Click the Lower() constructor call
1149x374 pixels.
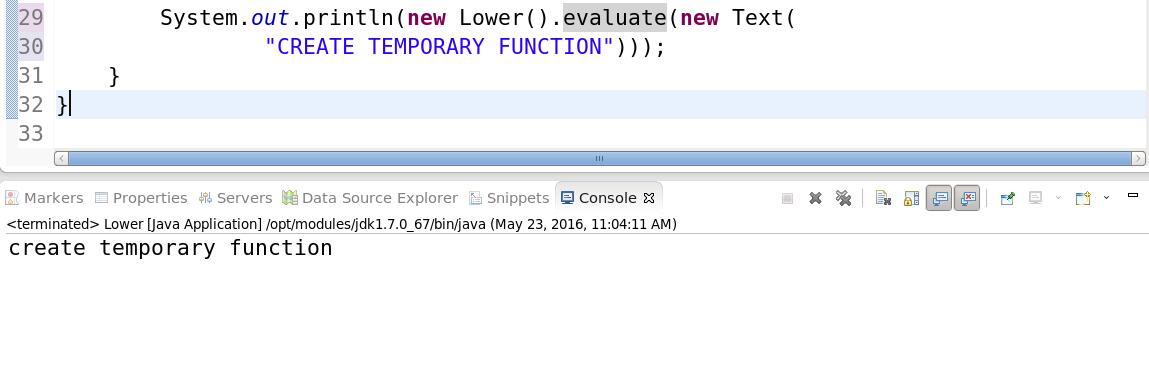coord(504,18)
